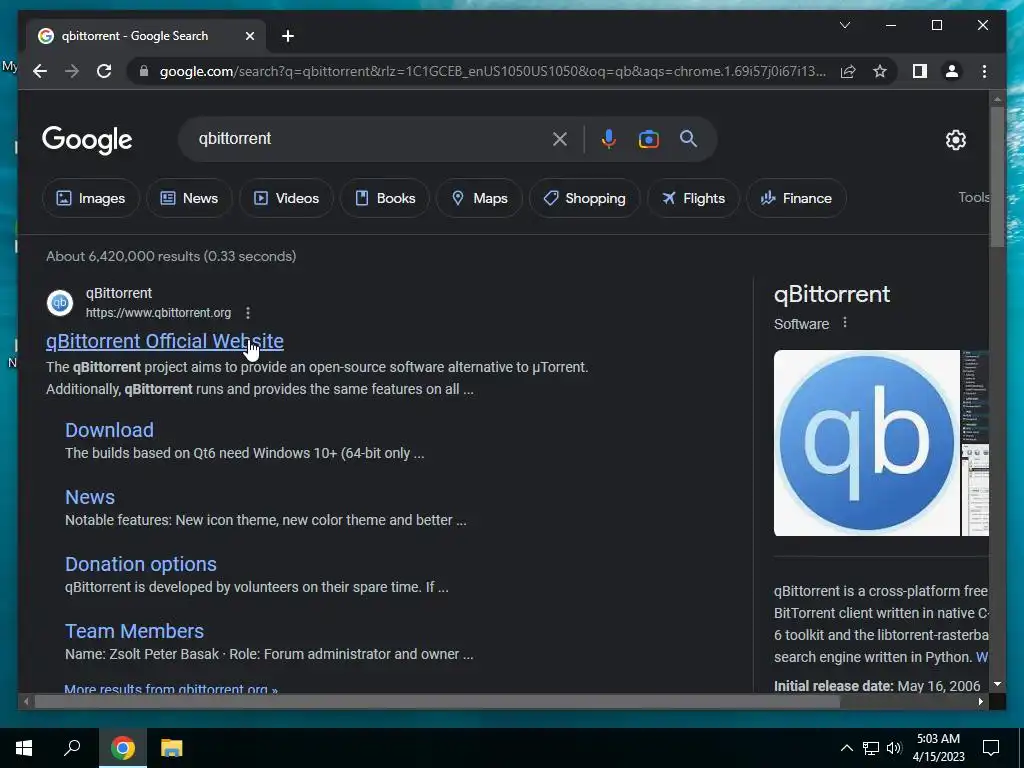Click the qBittorrent site favicon in result
This screenshot has width=1024, height=768.
[x=59, y=303]
